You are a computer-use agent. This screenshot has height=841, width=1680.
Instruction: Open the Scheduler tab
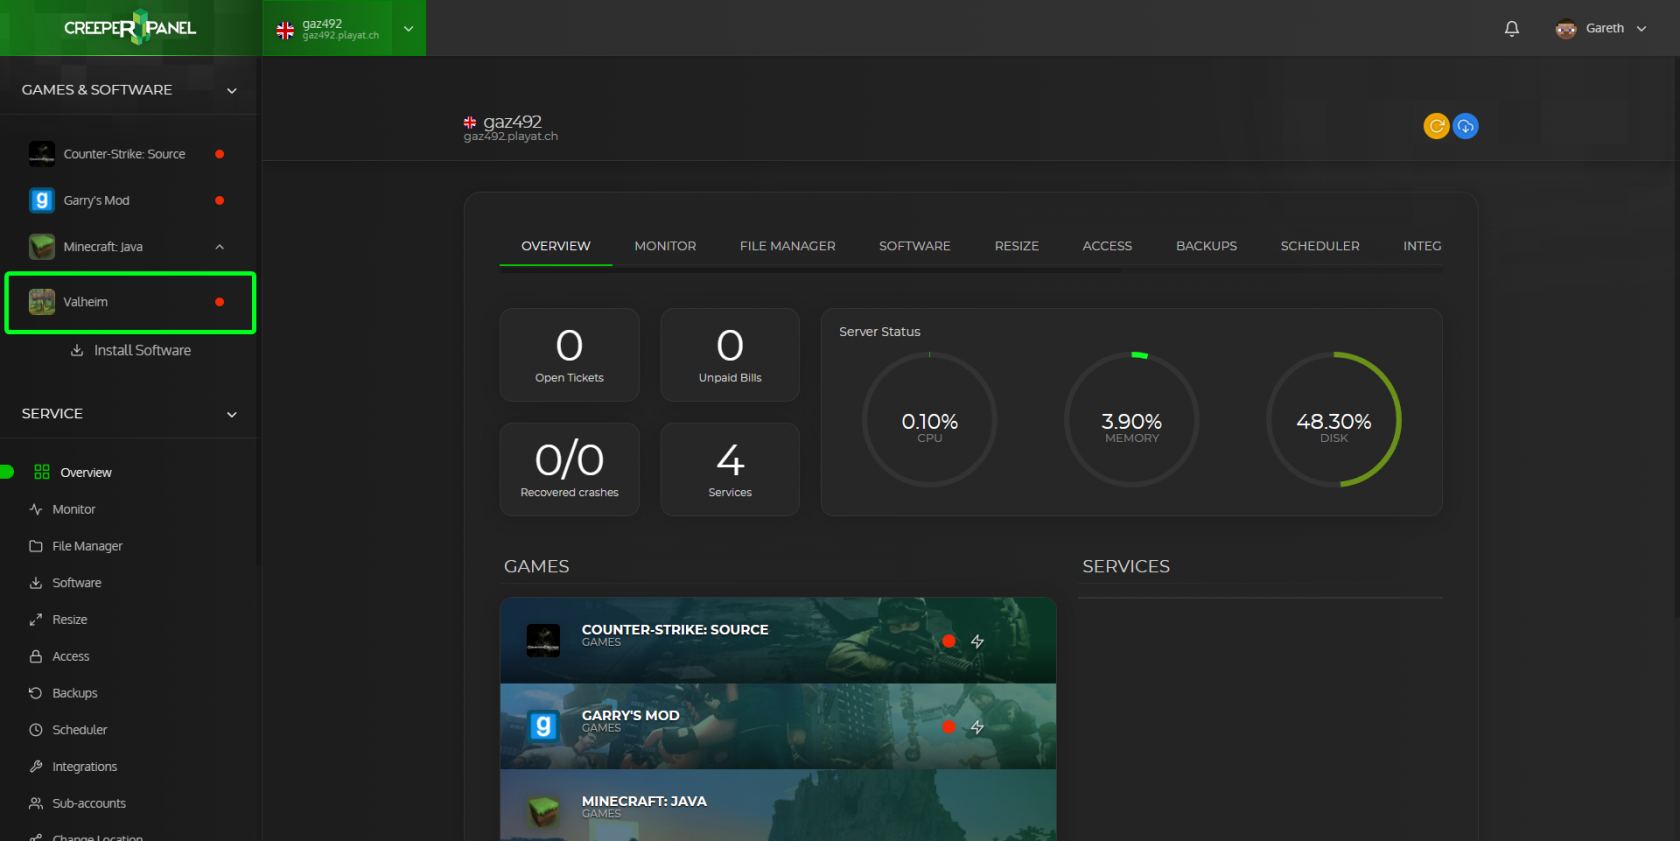click(x=1320, y=246)
